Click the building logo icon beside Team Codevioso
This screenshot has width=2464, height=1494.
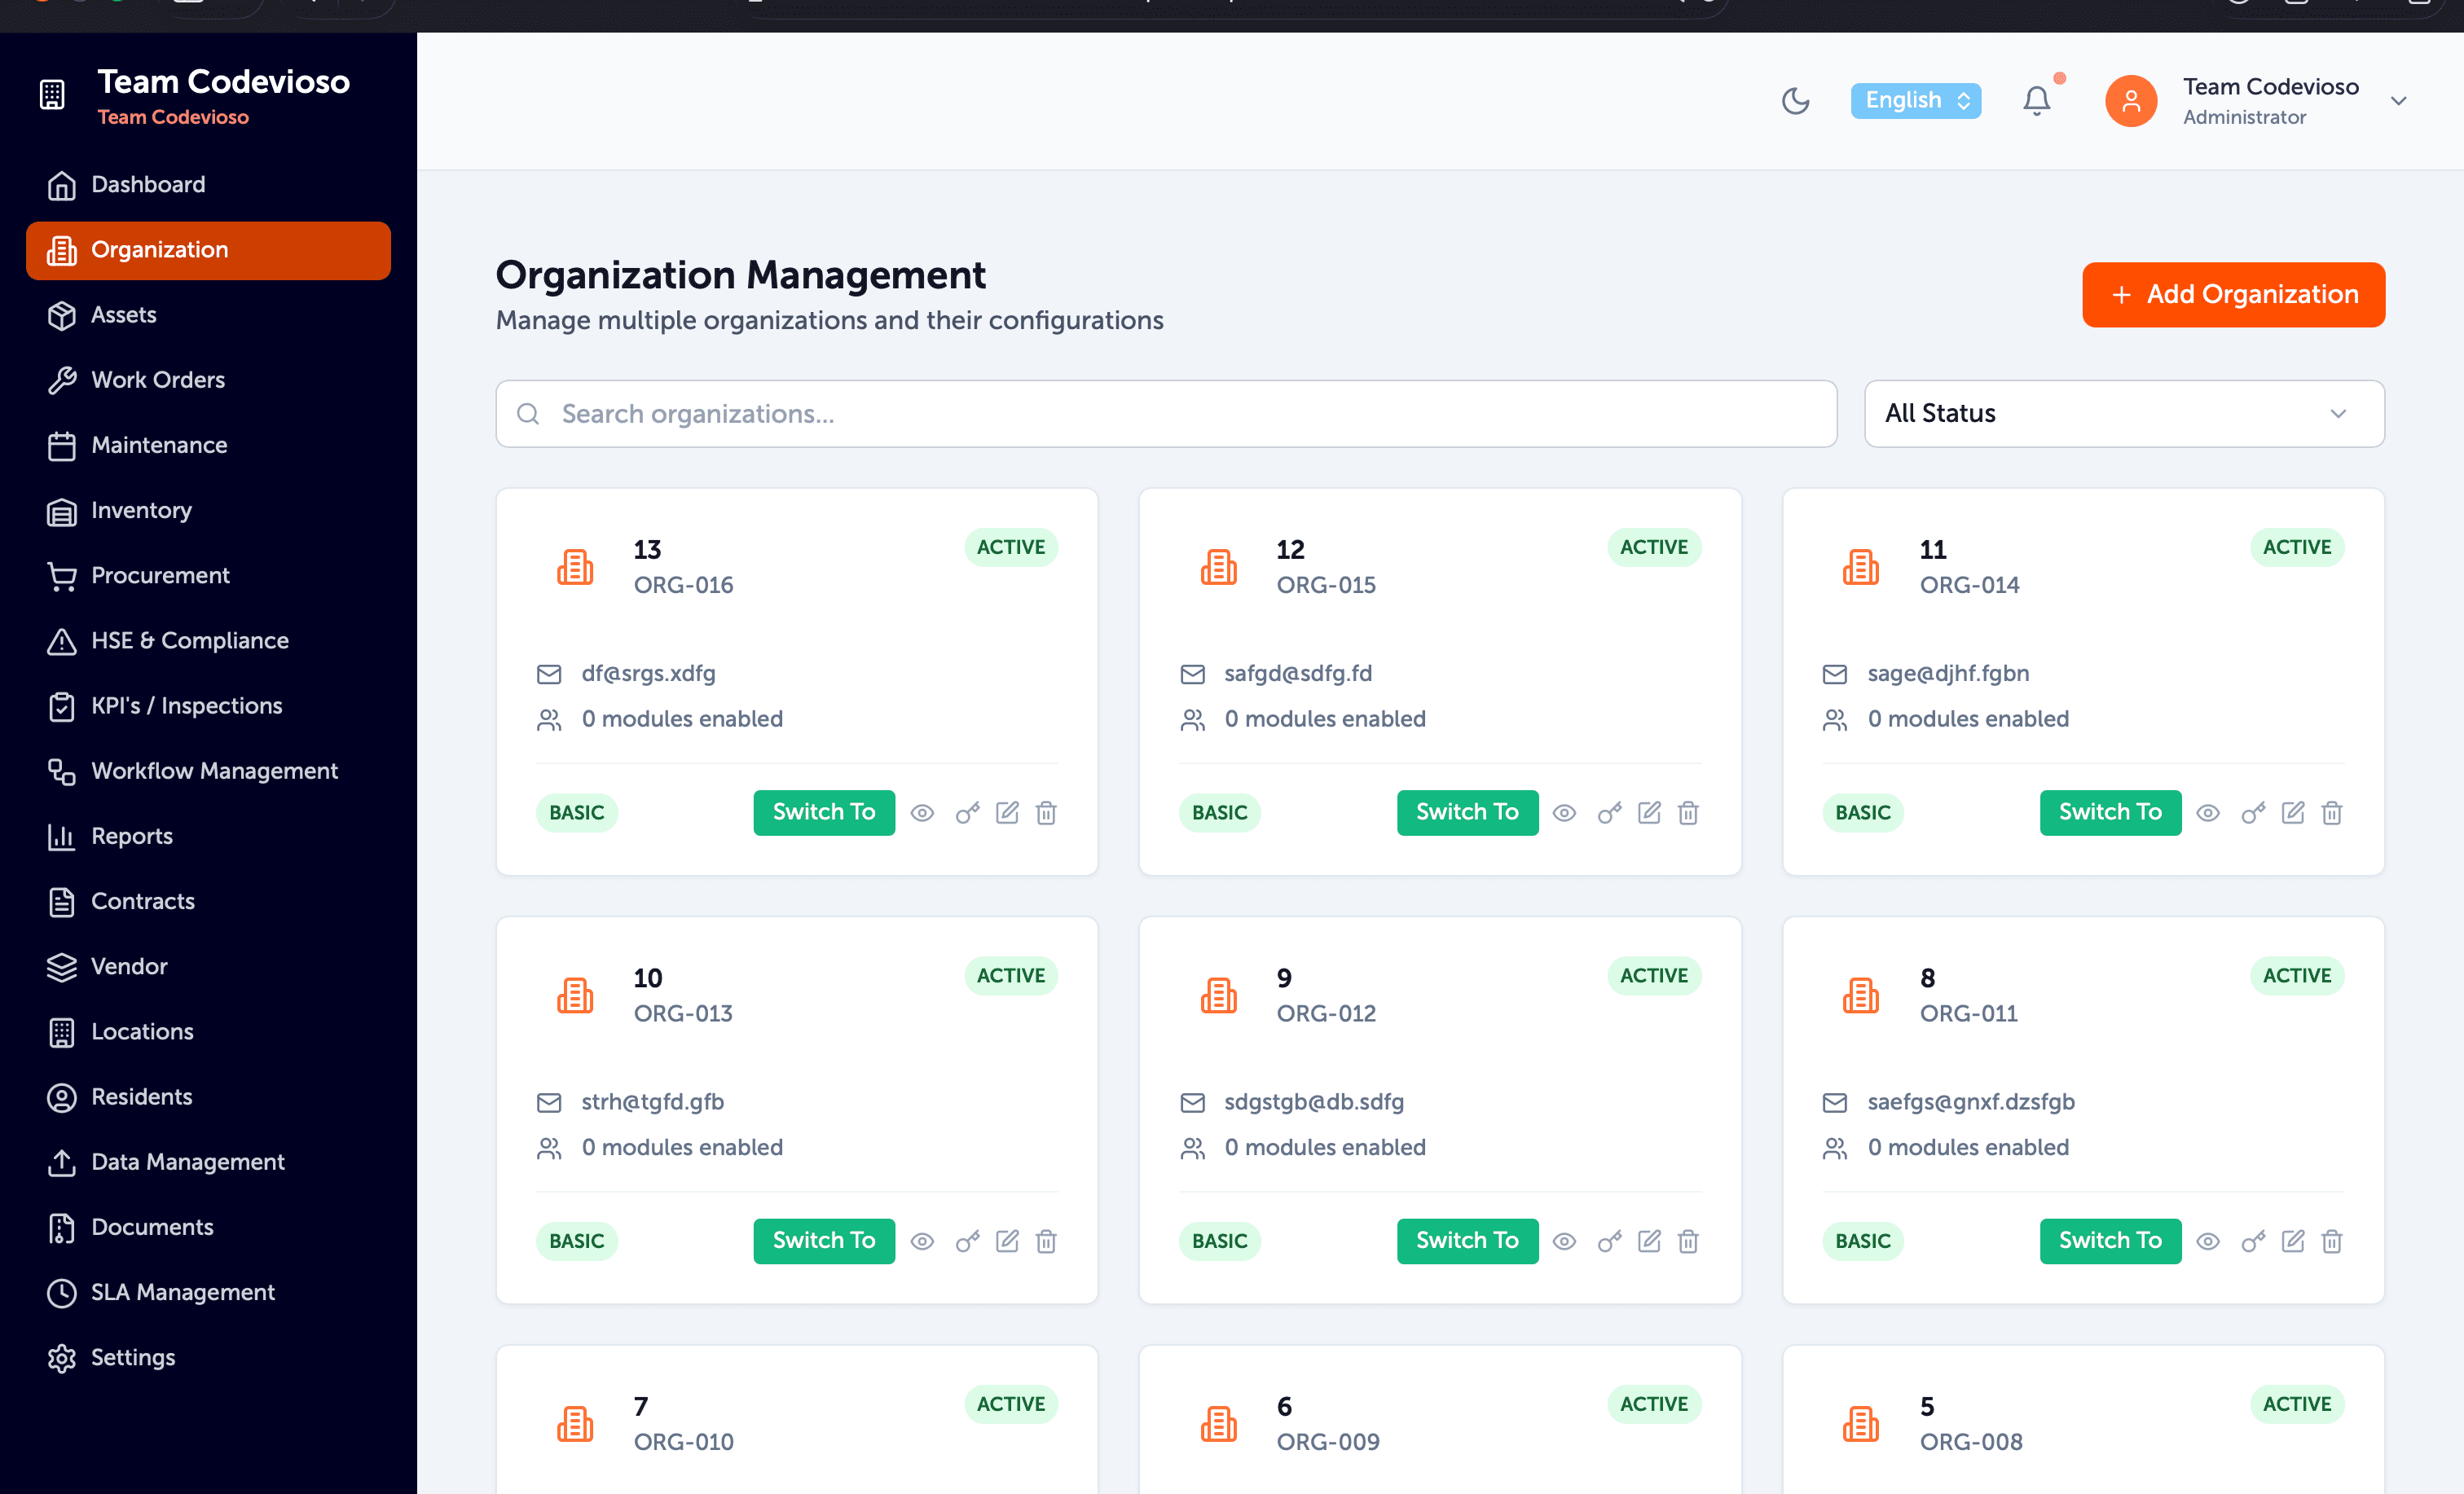[x=52, y=95]
